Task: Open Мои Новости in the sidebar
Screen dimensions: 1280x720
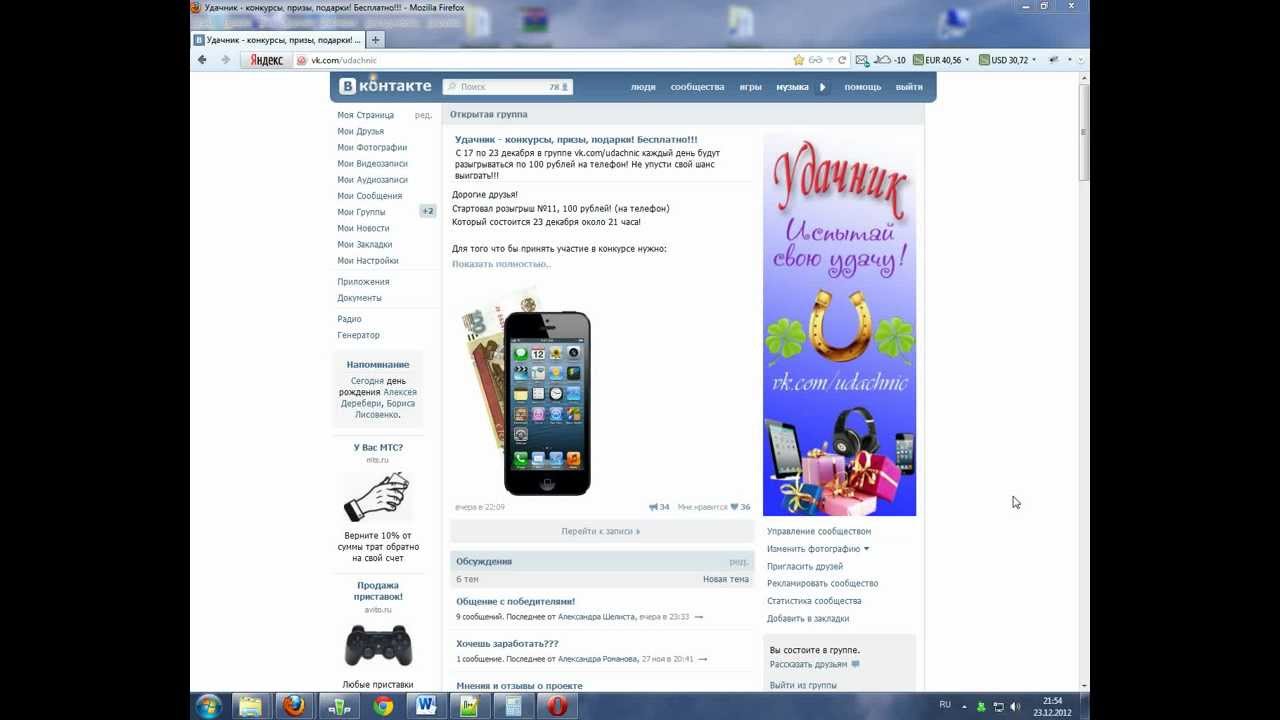Action: [363, 228]
